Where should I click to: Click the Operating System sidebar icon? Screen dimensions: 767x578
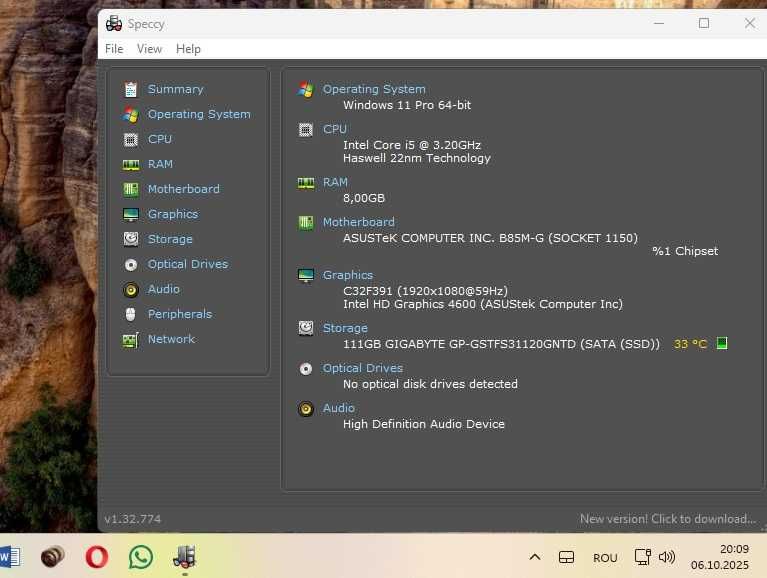(x=131, y=114)
